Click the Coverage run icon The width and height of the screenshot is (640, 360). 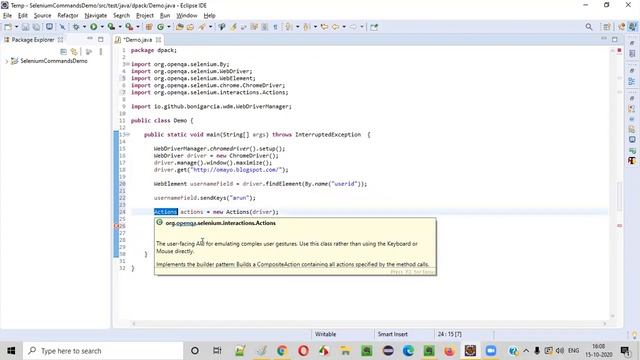111,27
